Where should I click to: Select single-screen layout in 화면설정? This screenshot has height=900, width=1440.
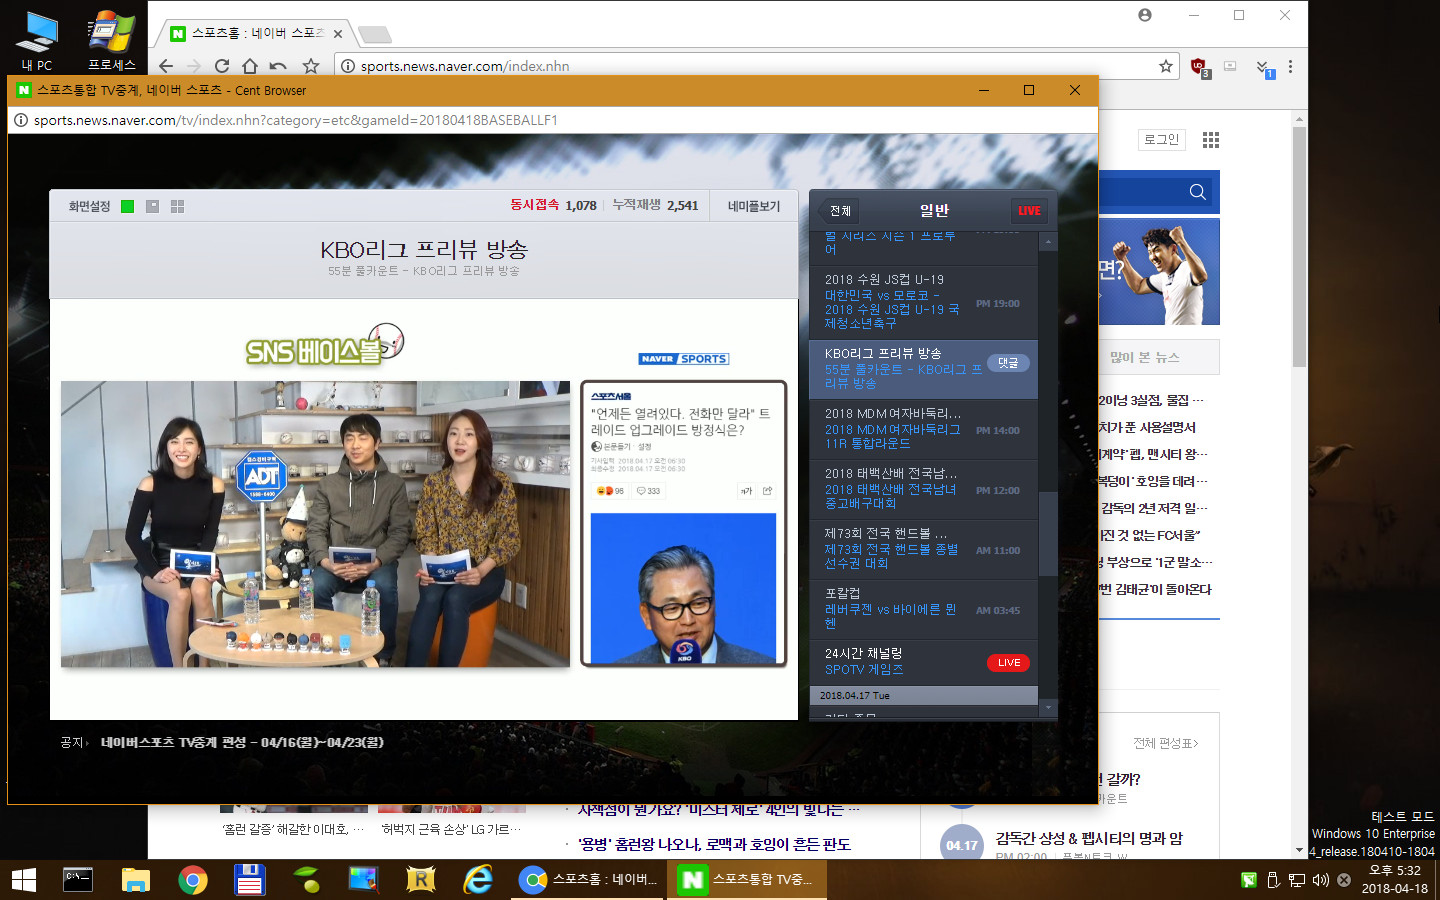tap(128, 206)
